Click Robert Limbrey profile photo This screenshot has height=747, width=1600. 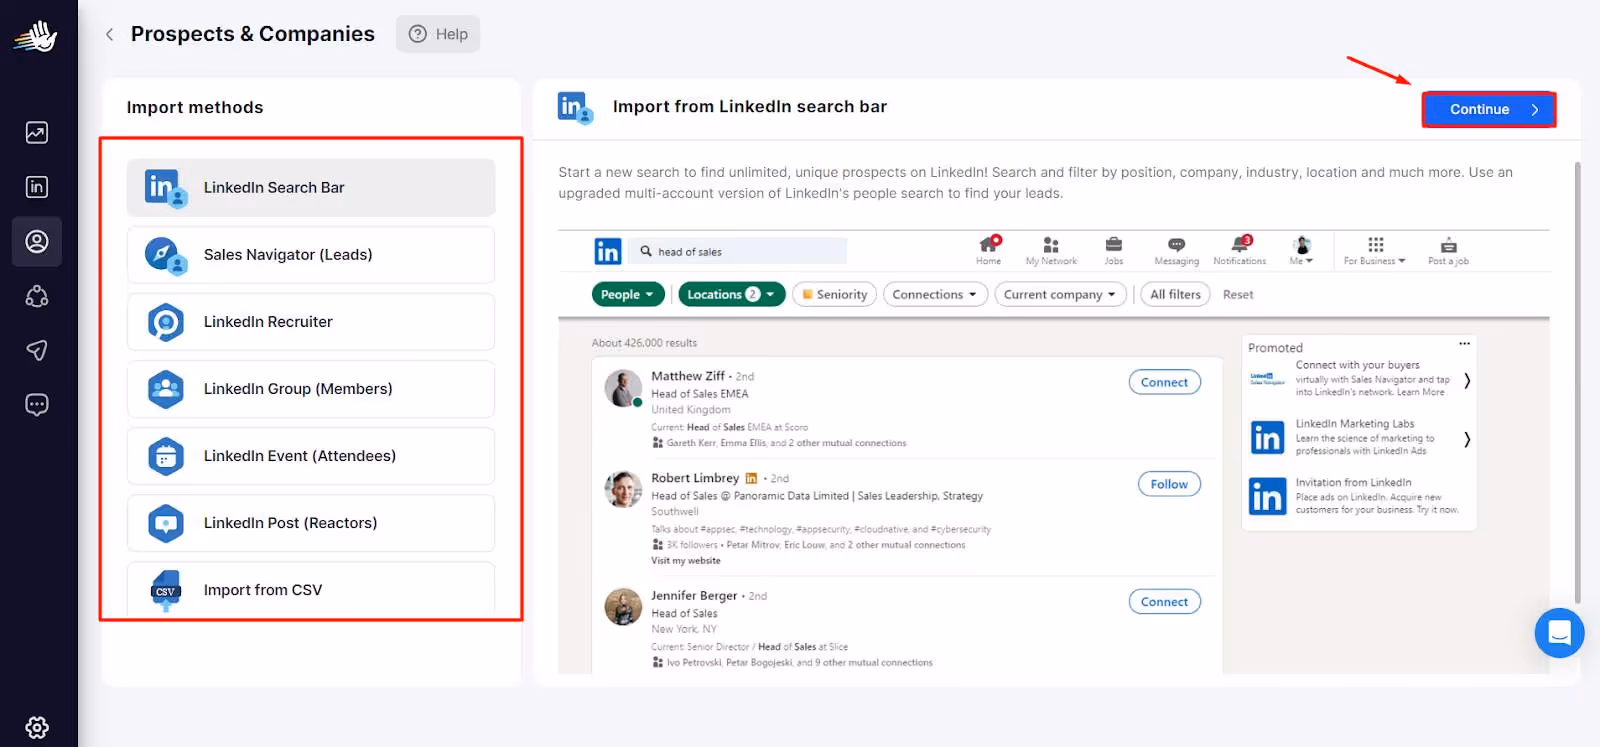click(623, 489)
